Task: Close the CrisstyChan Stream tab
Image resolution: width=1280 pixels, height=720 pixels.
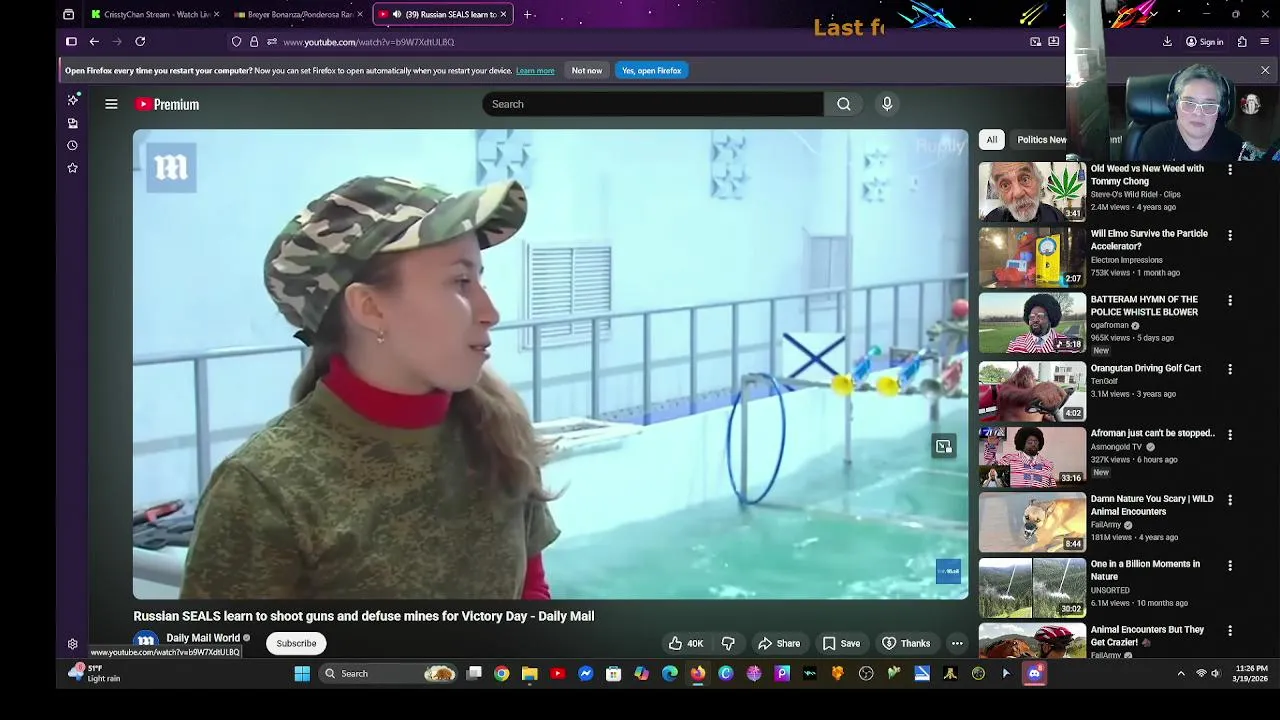Action: point(216,14)
